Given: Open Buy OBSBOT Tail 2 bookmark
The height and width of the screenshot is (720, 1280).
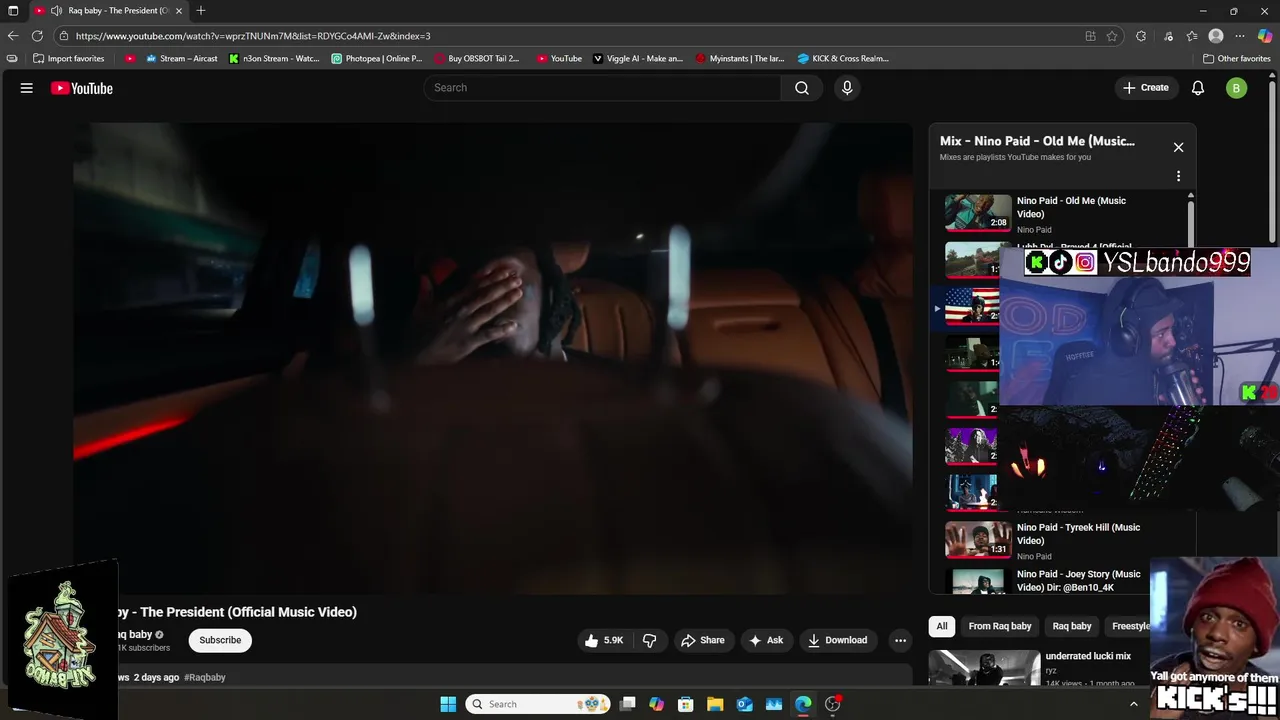Looking at the screenshot, I should coord(477,58).
